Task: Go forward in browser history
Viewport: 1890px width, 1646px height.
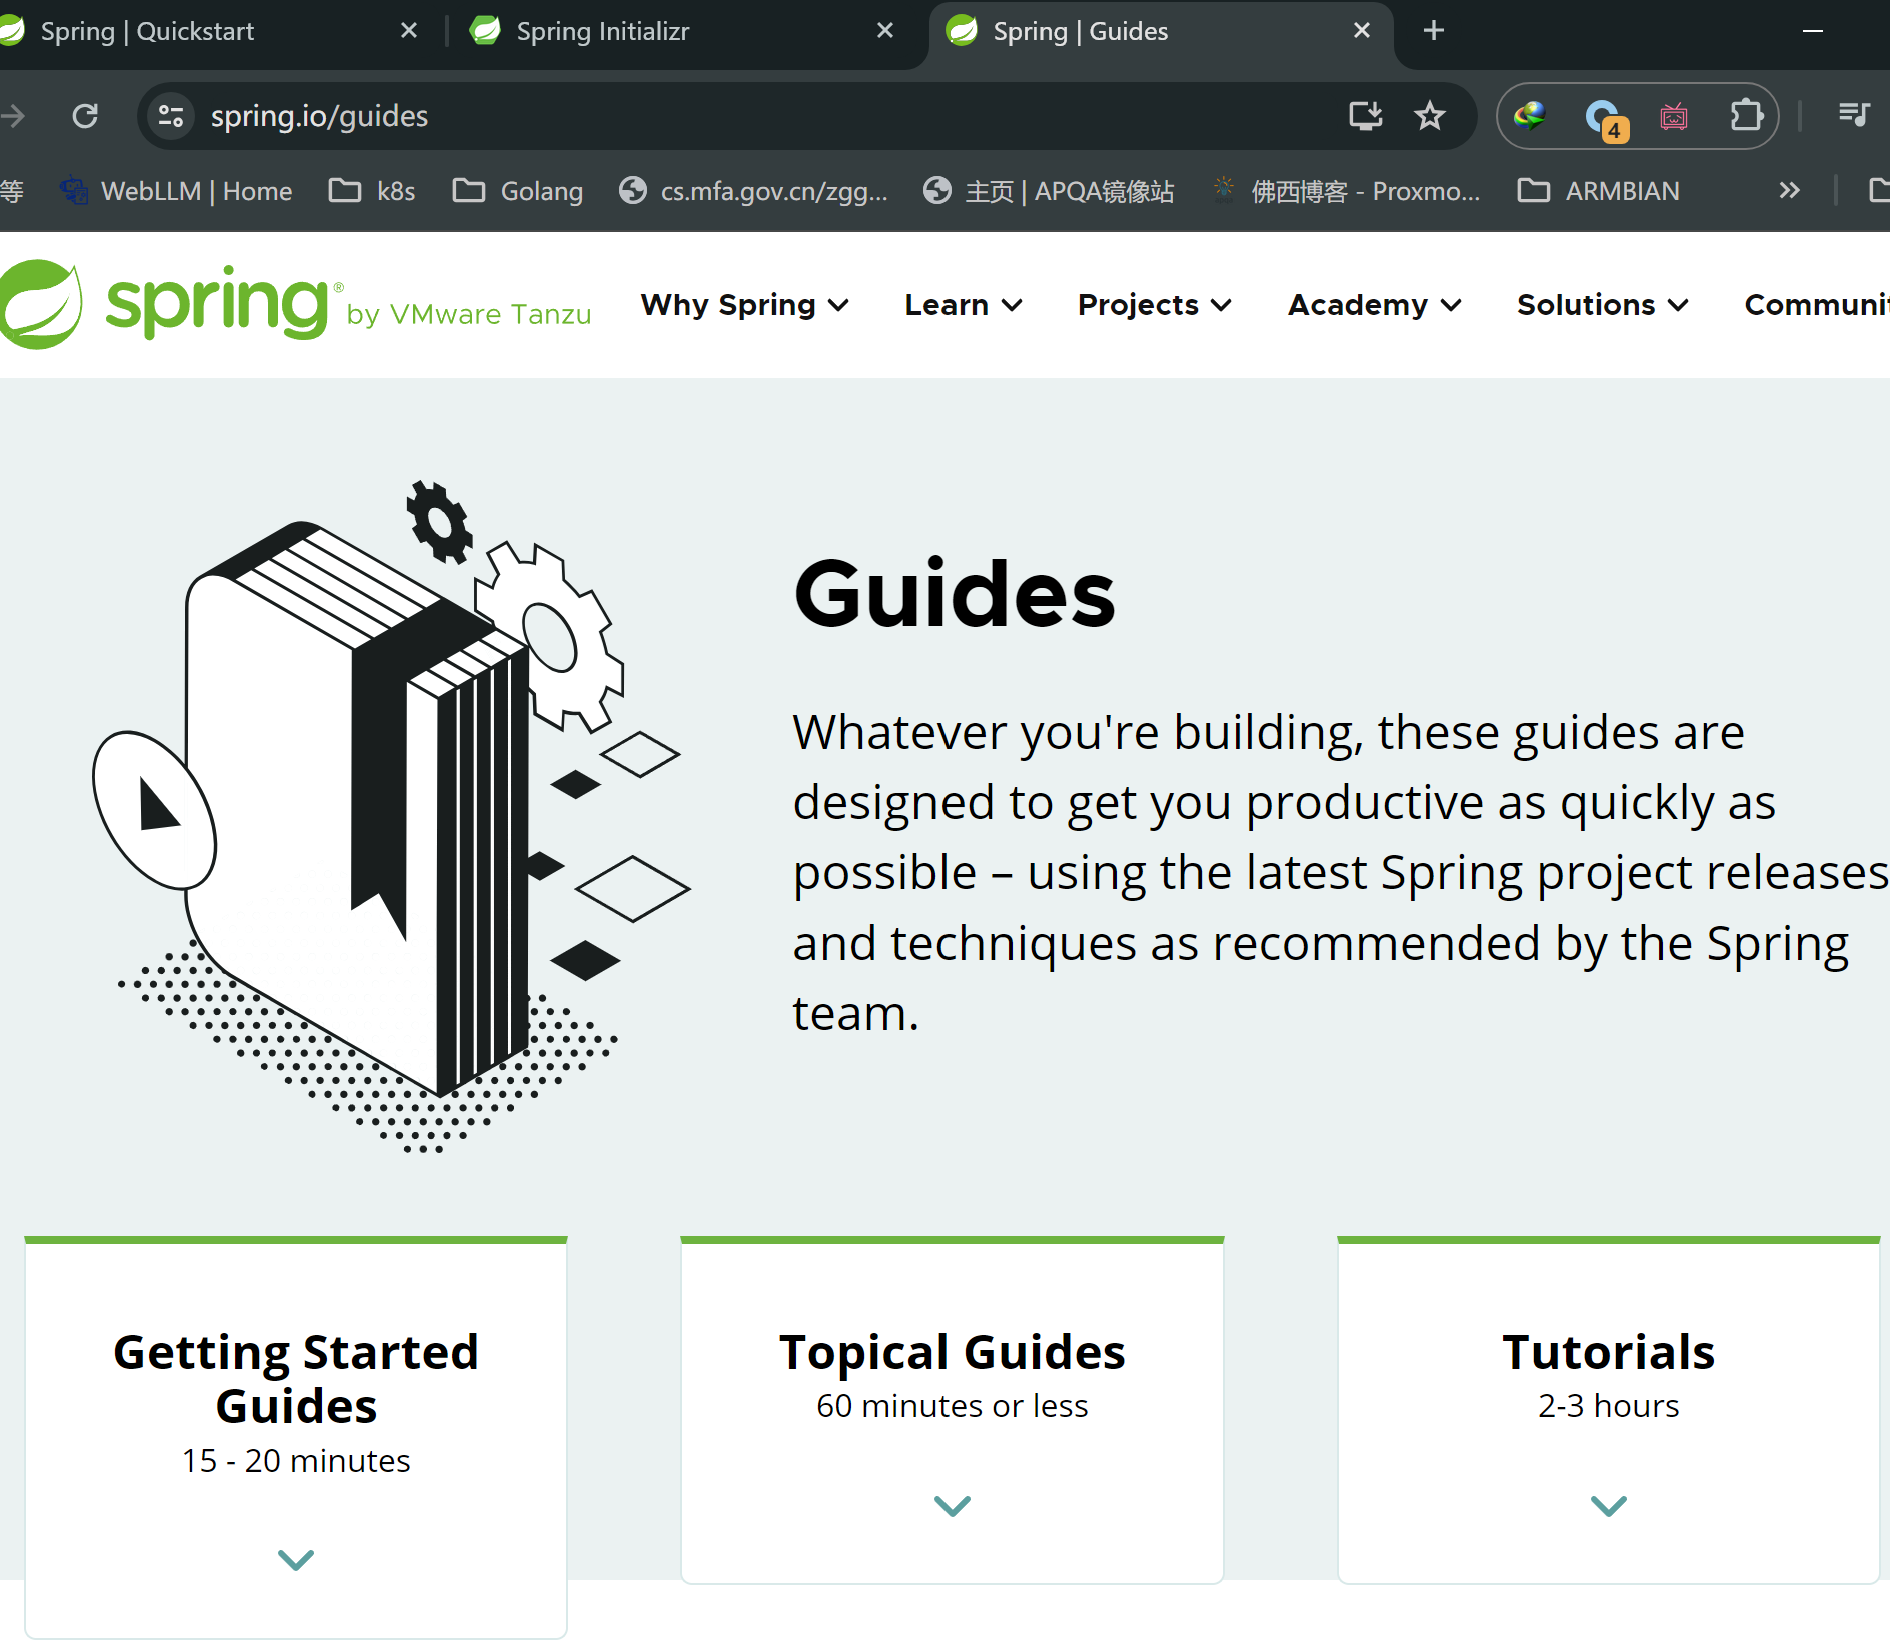Action: [x=13, y=116]
